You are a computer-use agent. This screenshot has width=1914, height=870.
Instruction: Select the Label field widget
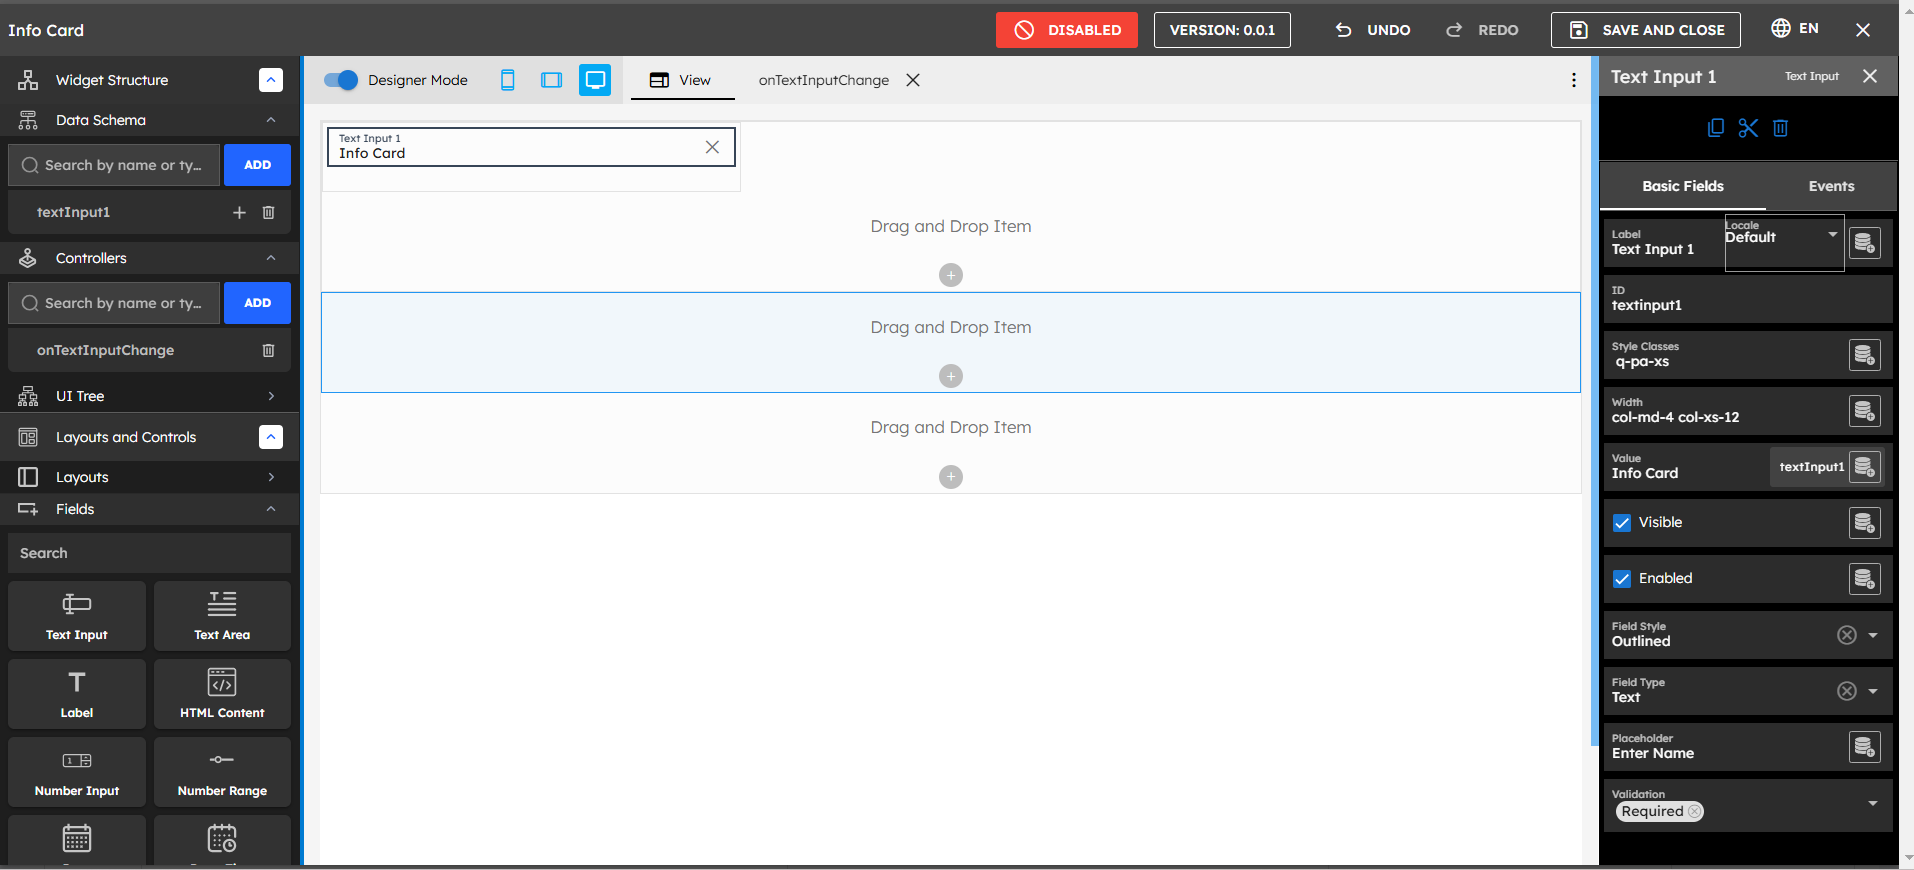77,694
